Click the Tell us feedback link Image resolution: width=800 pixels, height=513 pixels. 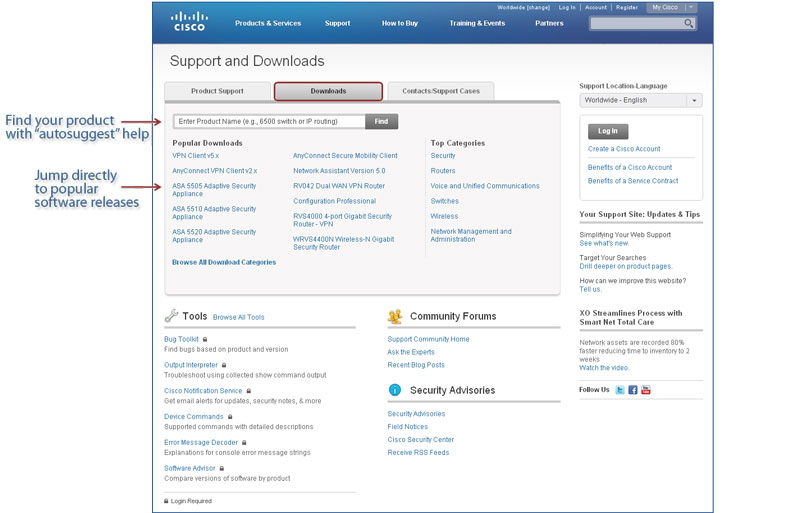click(590, 289)
